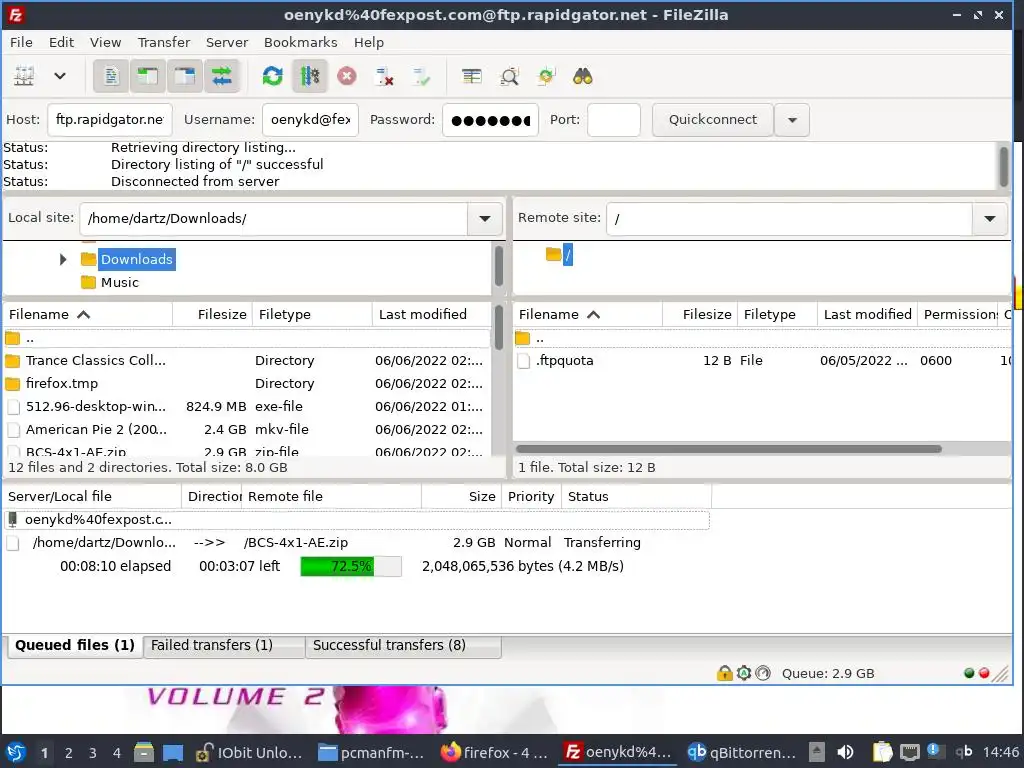Viewport: 1024px width, 768px height.
Task: Reconnect to the last server
Action: pyautogui.click(x=421, y=76)
